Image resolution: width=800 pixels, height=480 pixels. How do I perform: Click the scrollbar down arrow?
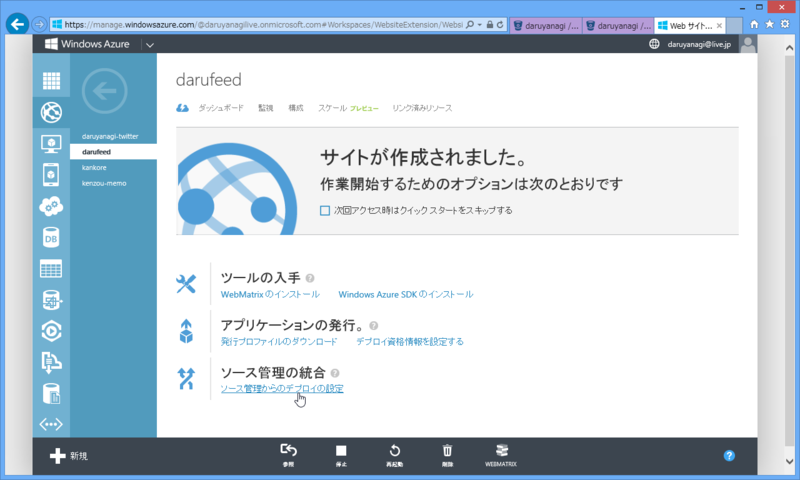(x=789, y=462)
